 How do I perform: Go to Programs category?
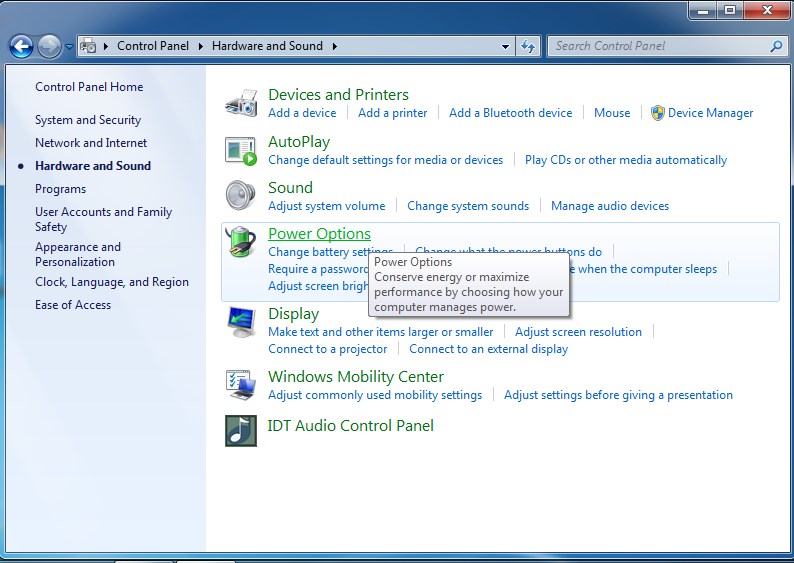(x=60, y=189)
